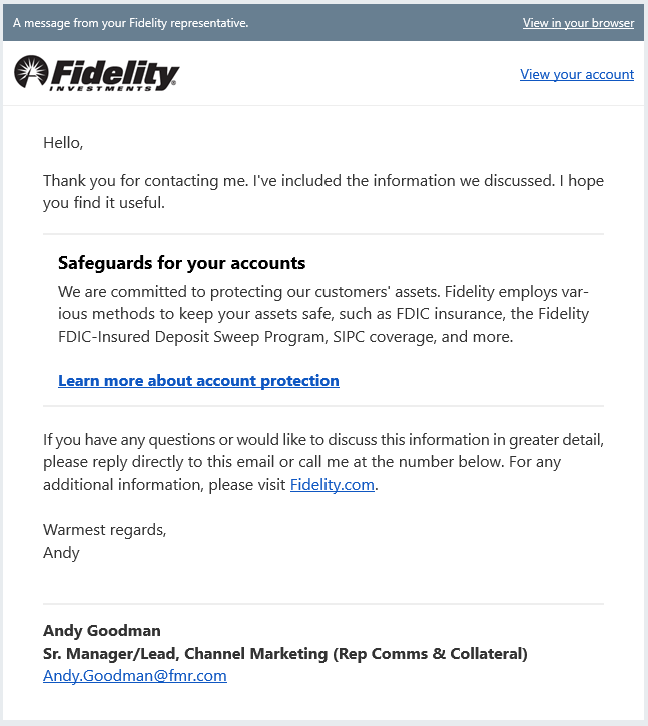Click the 'Andy Goodman' name in signature
Viewport: 648px width, 726px height.
tap(102, 630)
